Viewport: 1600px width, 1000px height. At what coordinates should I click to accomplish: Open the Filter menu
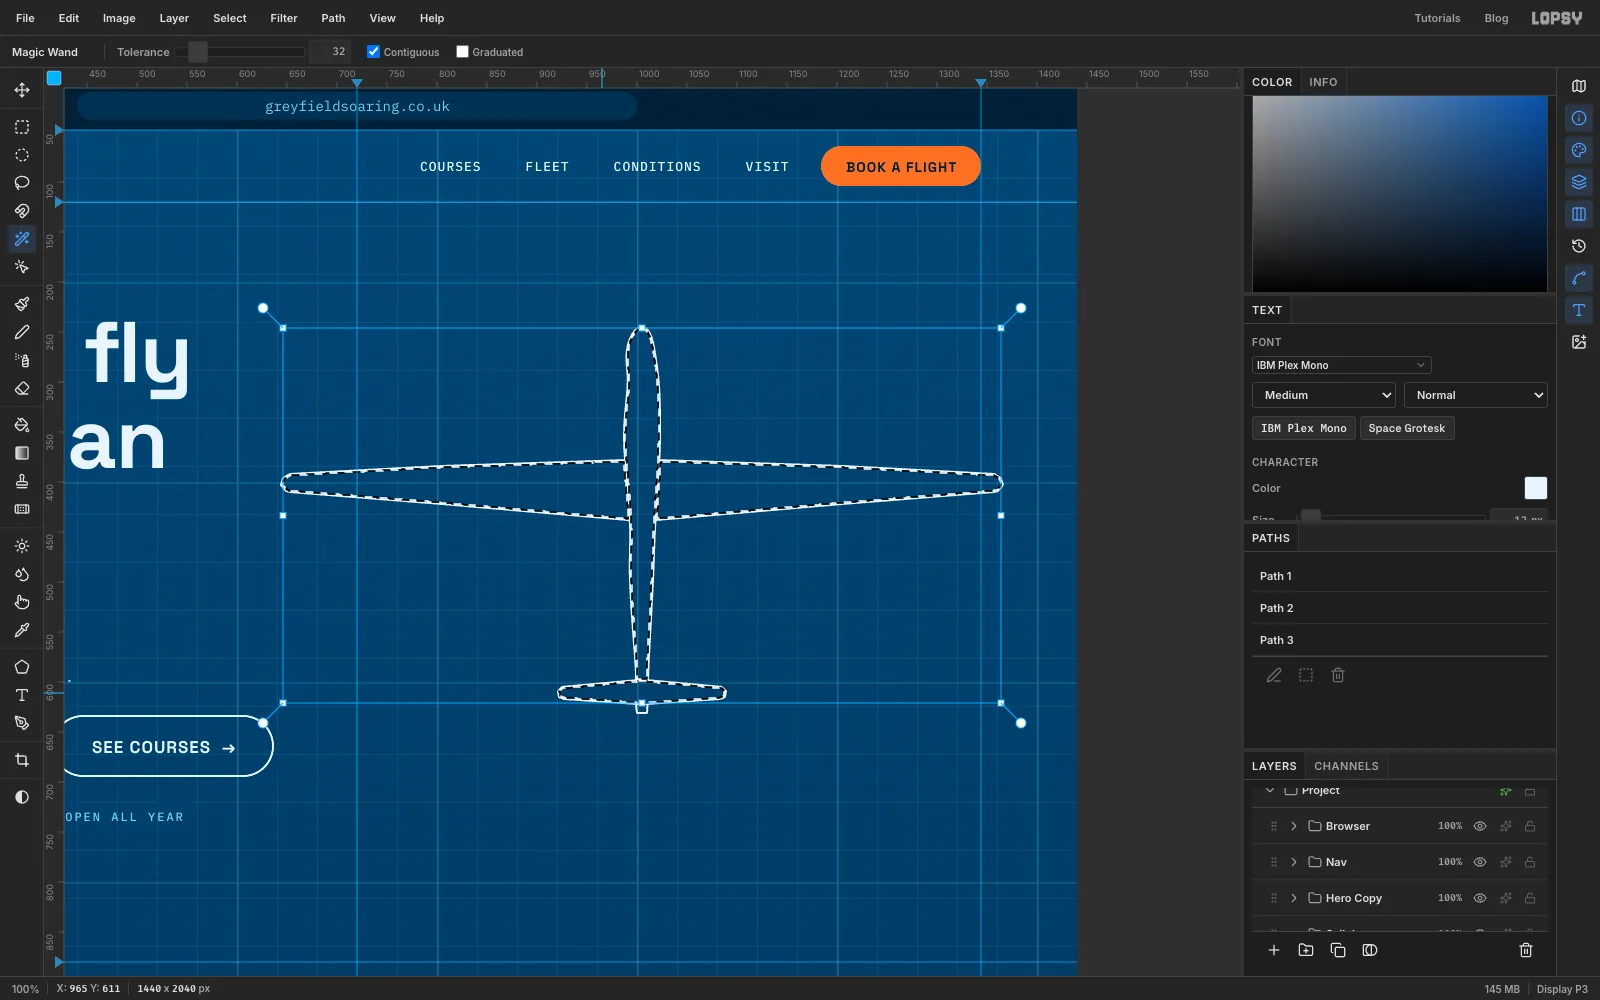point(284,18)
